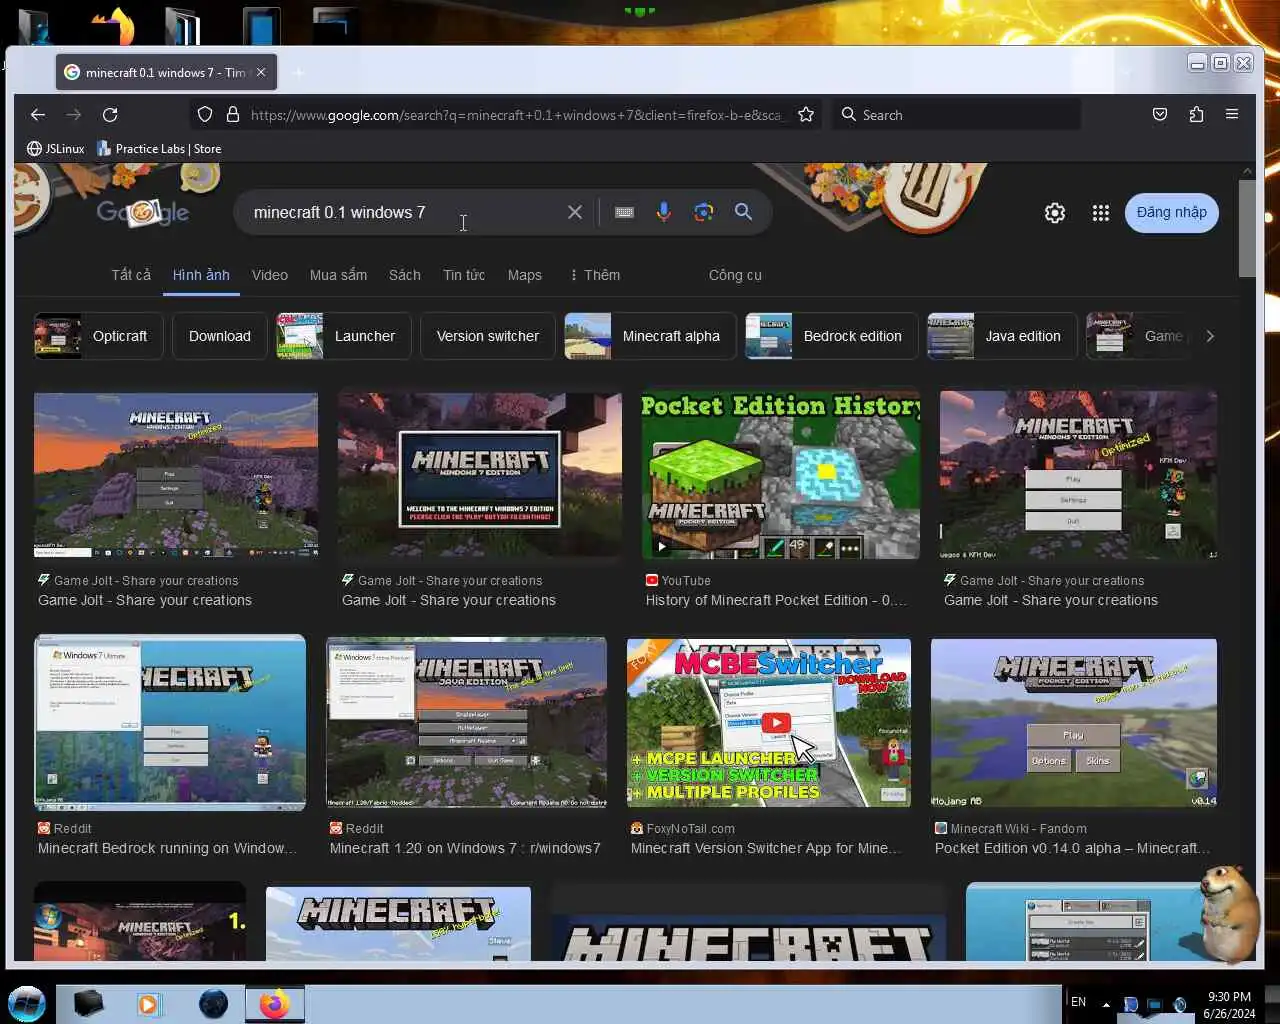Screen dimensions: 1280x1024
Task: Click the page vertical scrollbar thumb
Action: click(x=1247, y=228)
